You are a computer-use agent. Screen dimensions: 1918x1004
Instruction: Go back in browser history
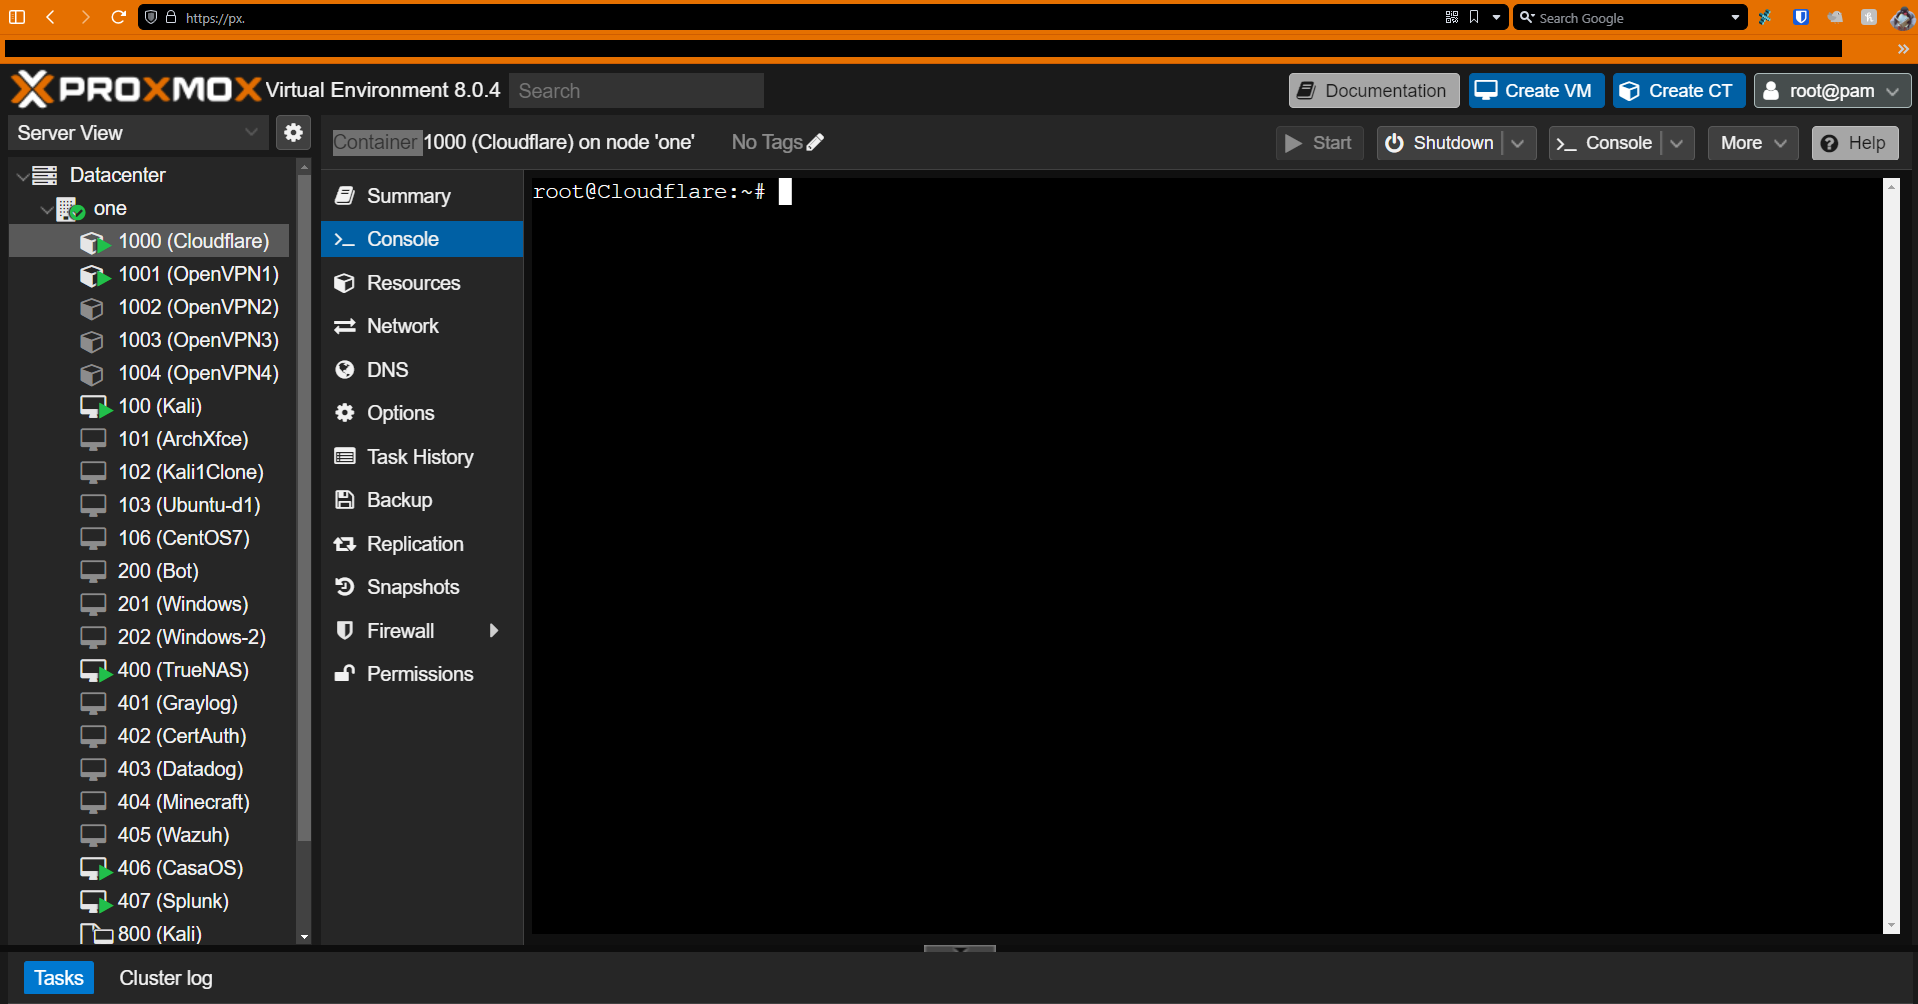(50, 17)
